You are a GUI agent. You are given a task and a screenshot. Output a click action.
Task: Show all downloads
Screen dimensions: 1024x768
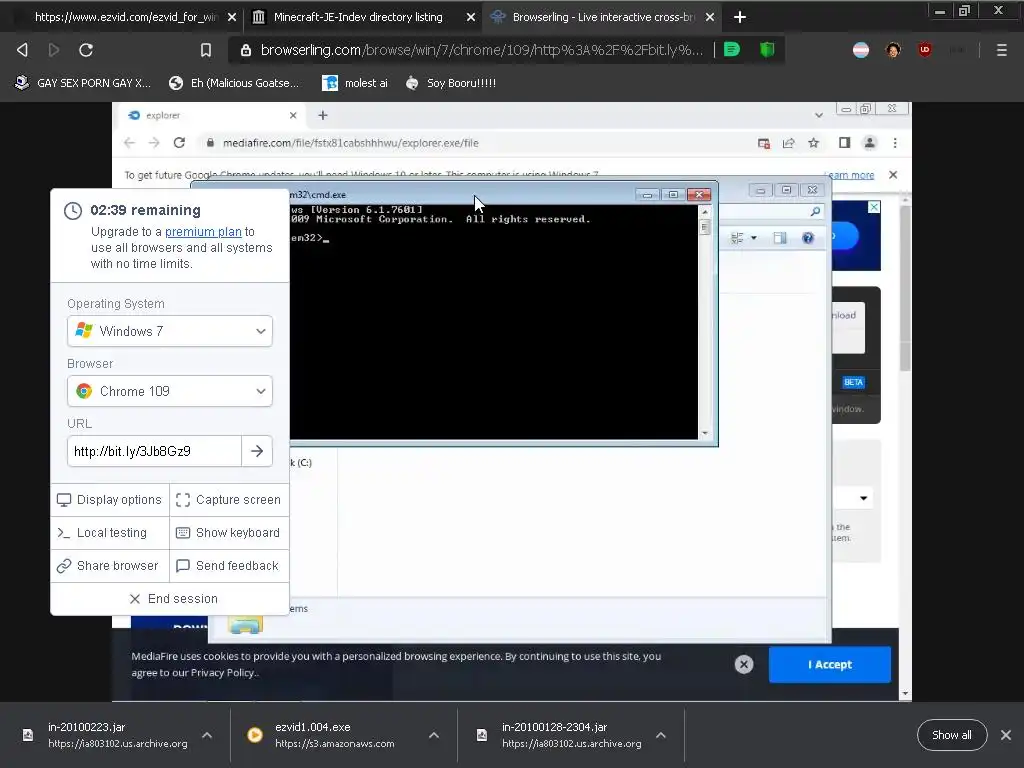[x=952, y=735]
